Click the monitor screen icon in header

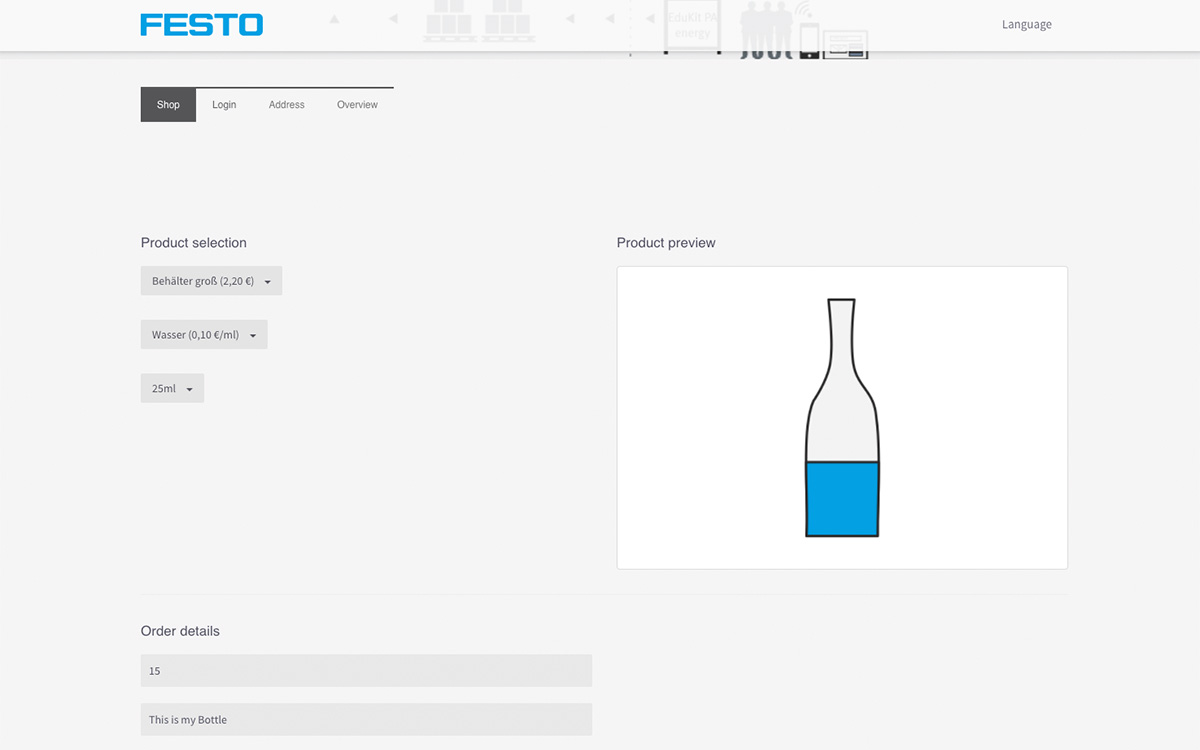point(845,45)
